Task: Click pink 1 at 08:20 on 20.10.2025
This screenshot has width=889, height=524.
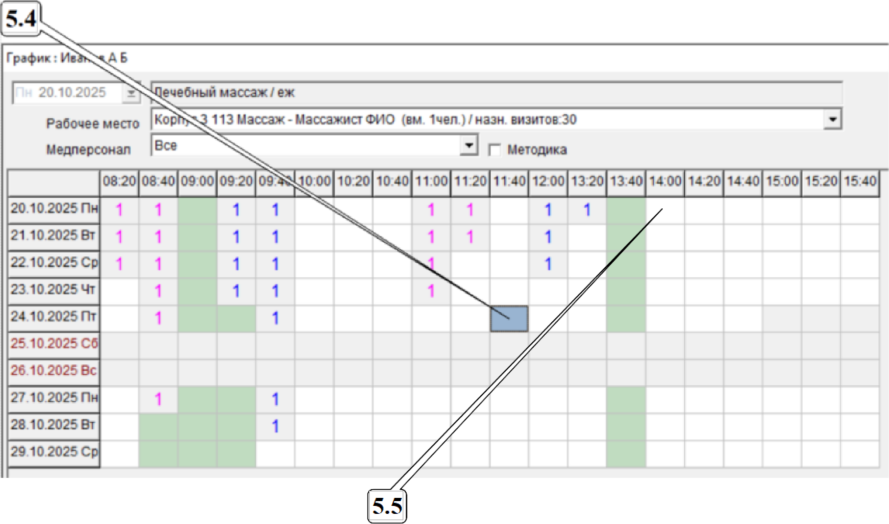Action: 119,210
